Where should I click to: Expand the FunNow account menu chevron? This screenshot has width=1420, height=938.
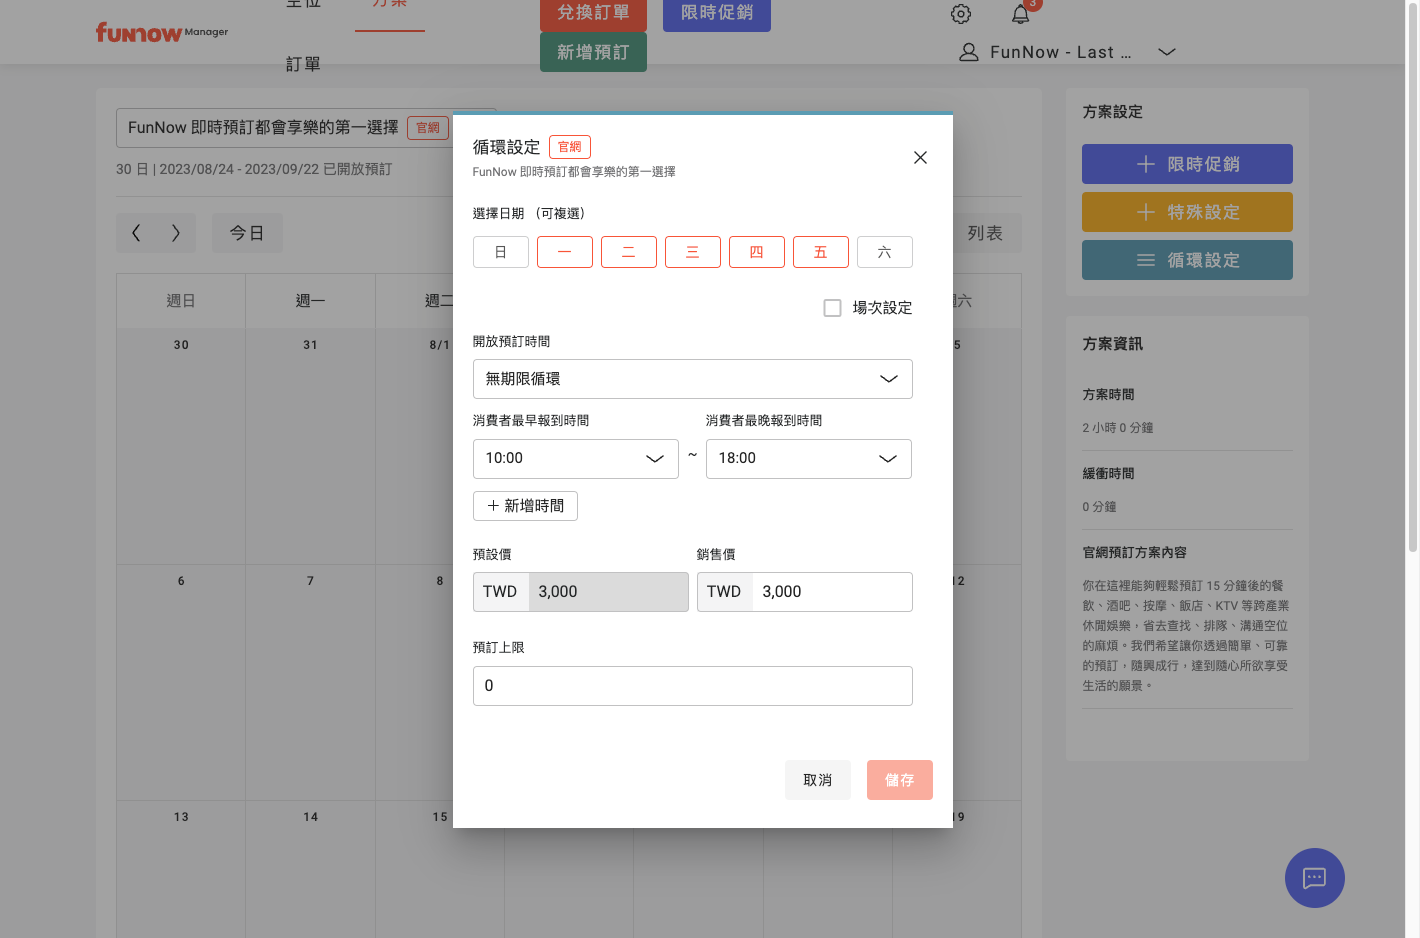coord(1166,52)
